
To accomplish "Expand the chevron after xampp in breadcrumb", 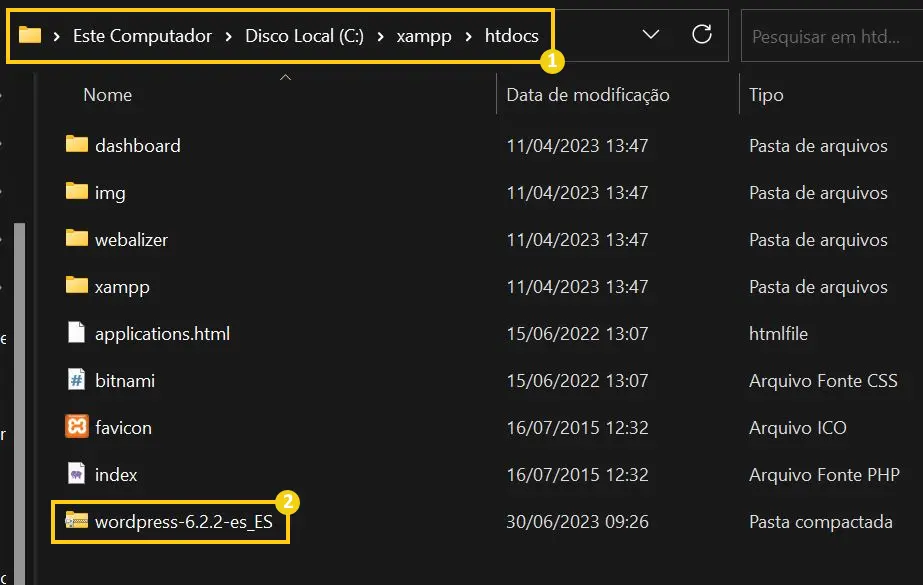I will 469,36.
